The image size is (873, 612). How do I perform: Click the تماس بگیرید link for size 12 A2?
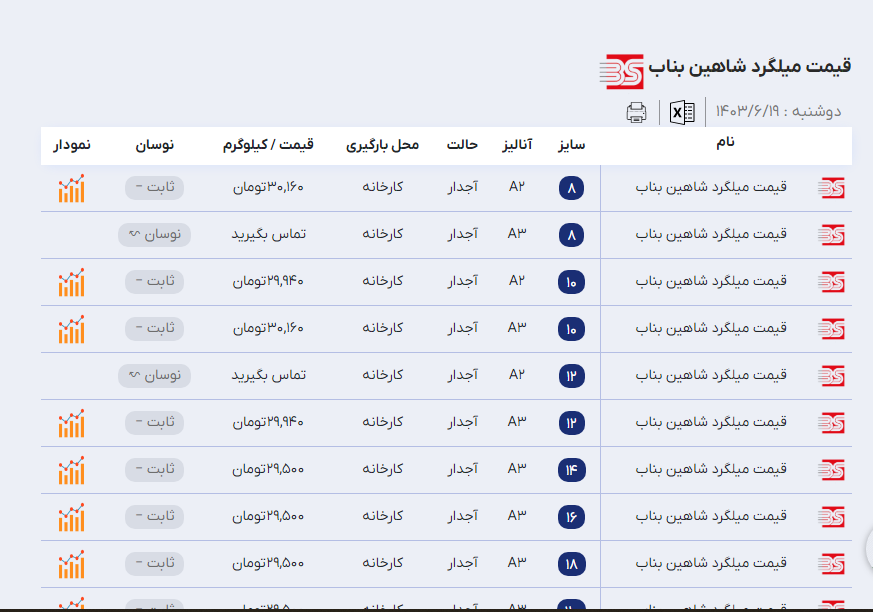(268, 375)
